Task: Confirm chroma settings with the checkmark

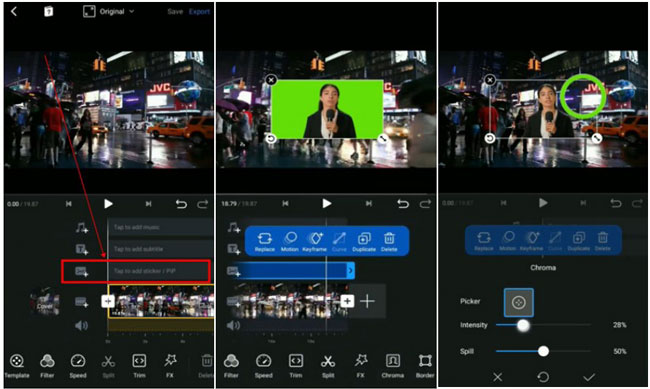Action: coord(589,377)
